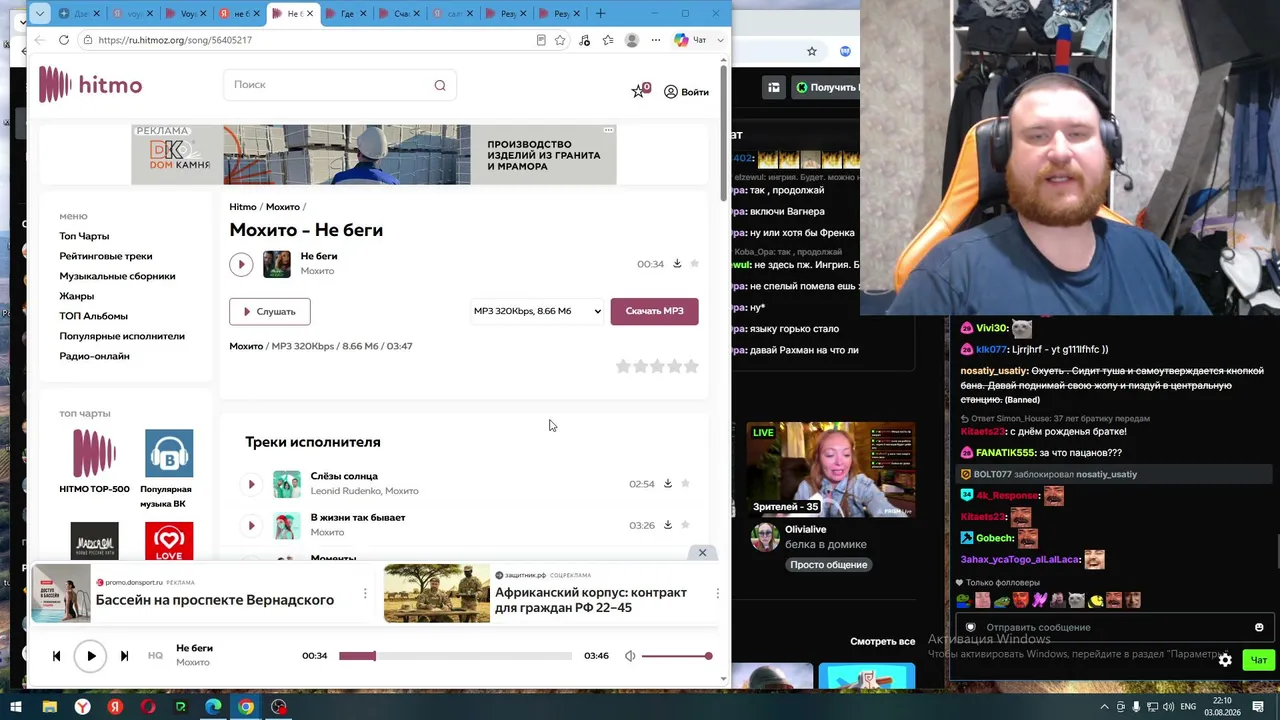
Task: Play the Не беги track in header
Action: pos(241,264)
